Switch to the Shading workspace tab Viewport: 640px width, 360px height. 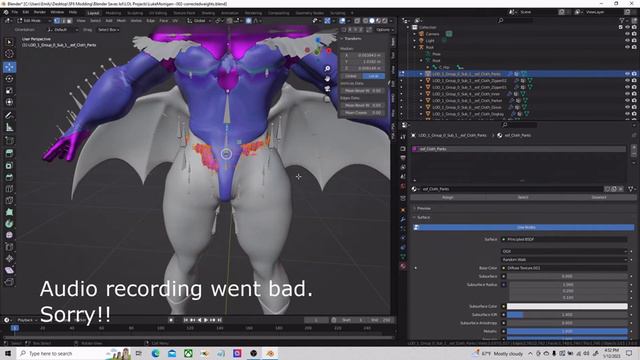coord(208,13)
